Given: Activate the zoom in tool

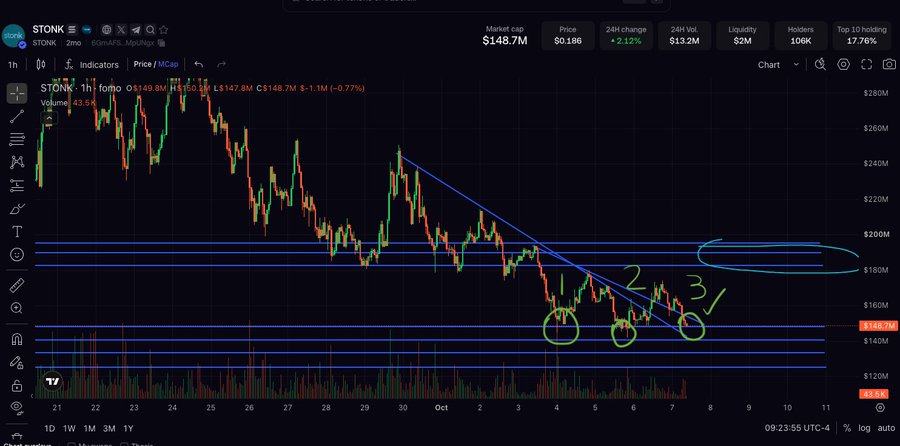Looking at the screenshot, I should coord(17,308).
